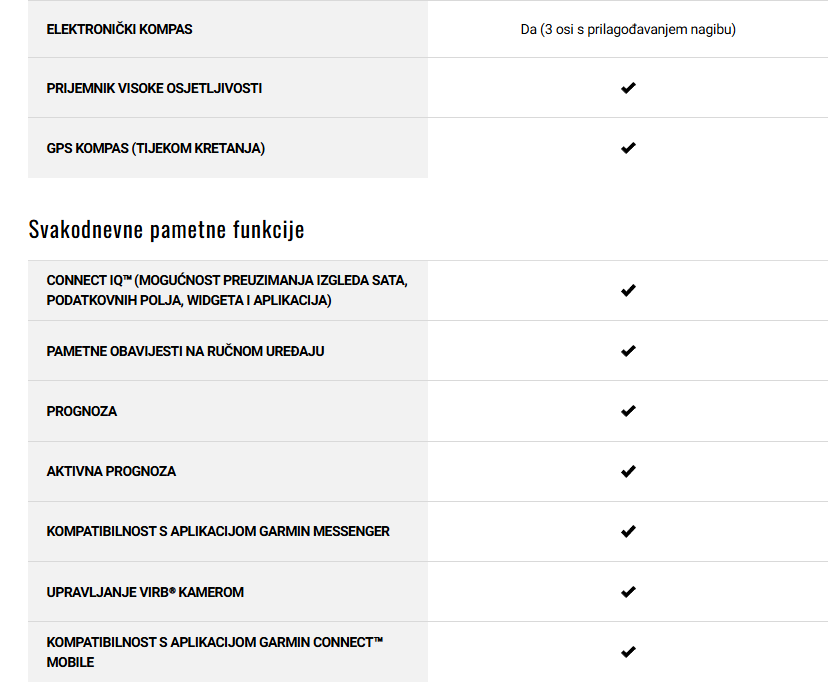837x688 pixels.
Task: Click checkmark for Pametne obavijesti row
Action: pyautogui.click(x=628, y=351)
